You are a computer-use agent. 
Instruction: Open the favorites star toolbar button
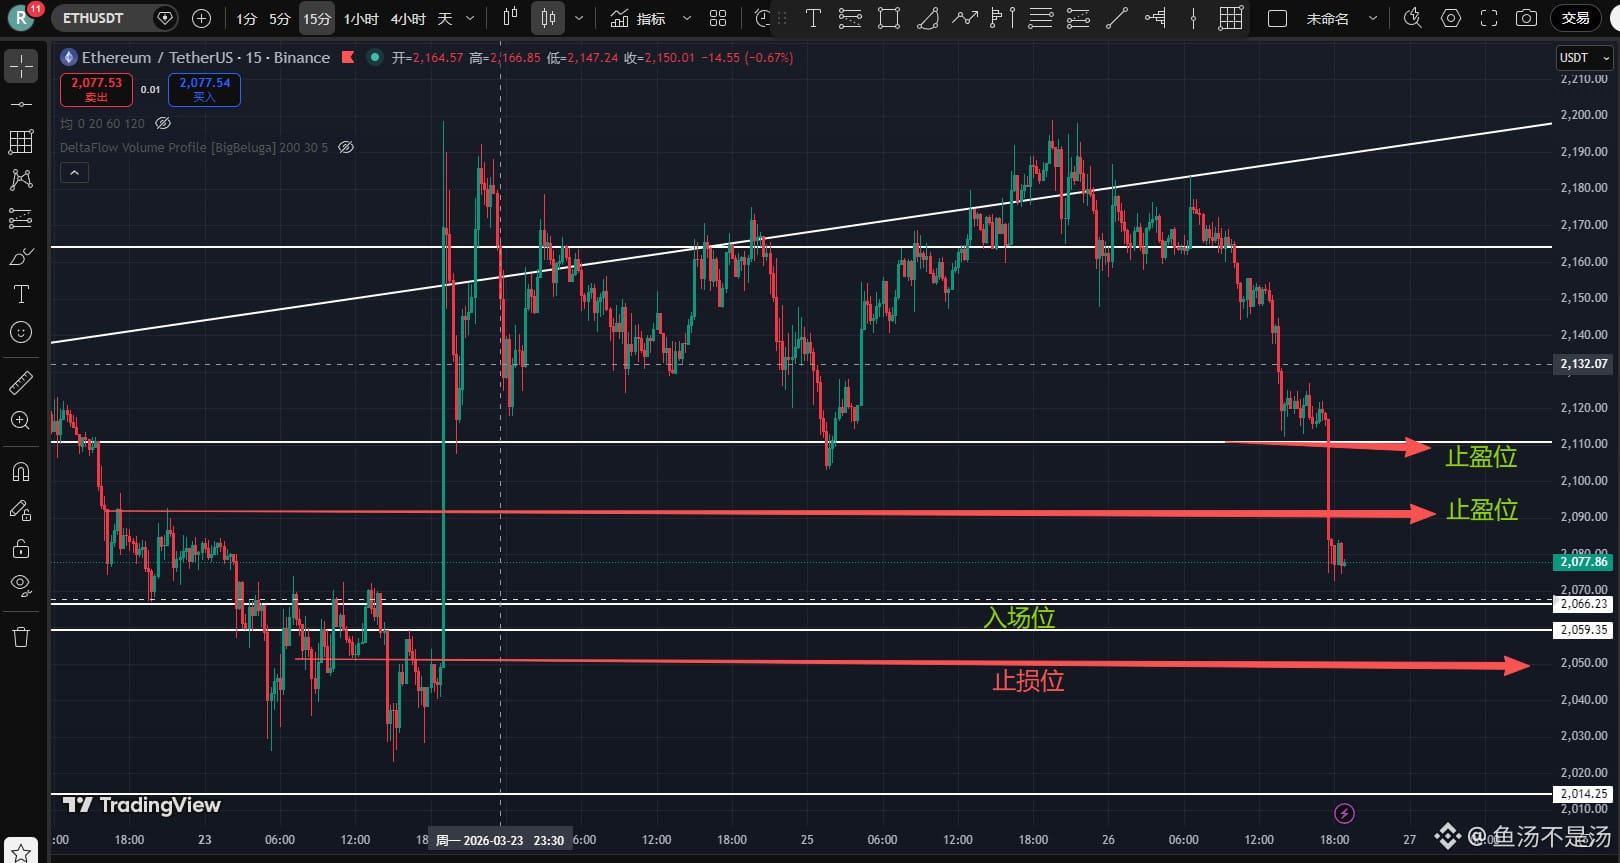click(21, 851)
